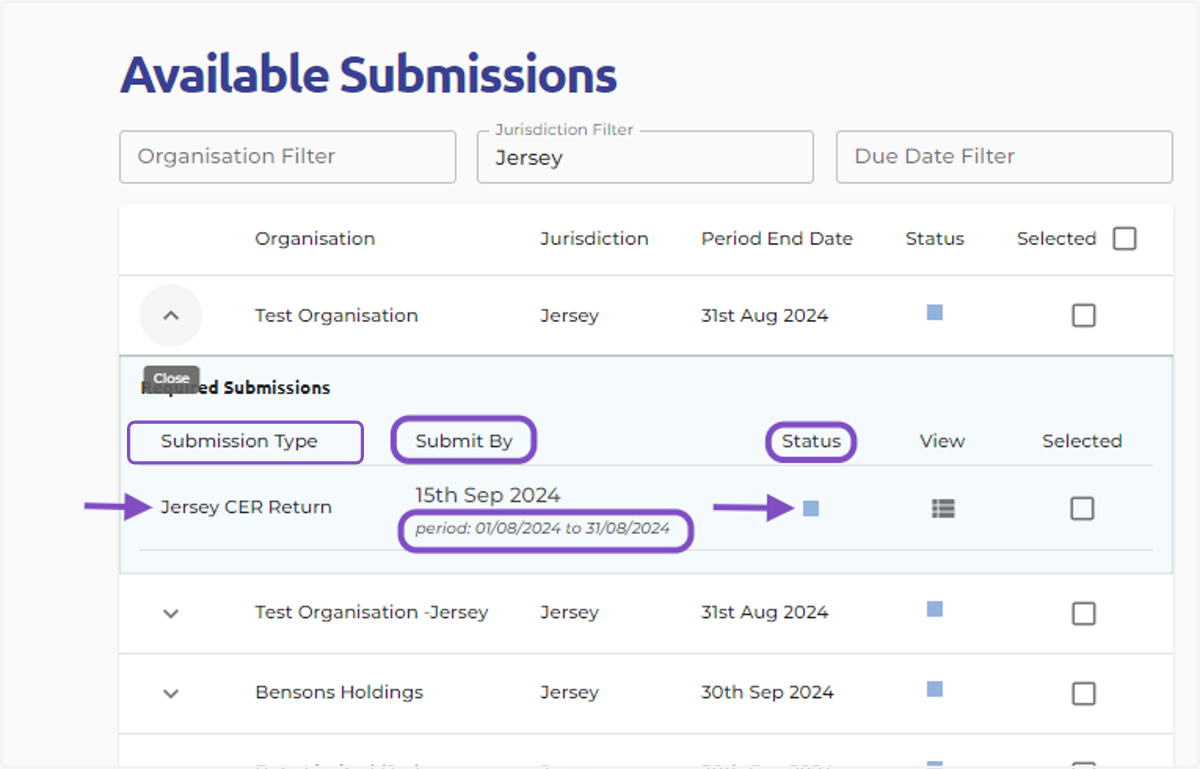Click the Status sub-header in Required Submissions
The image size is (1200, 769).
811,441
